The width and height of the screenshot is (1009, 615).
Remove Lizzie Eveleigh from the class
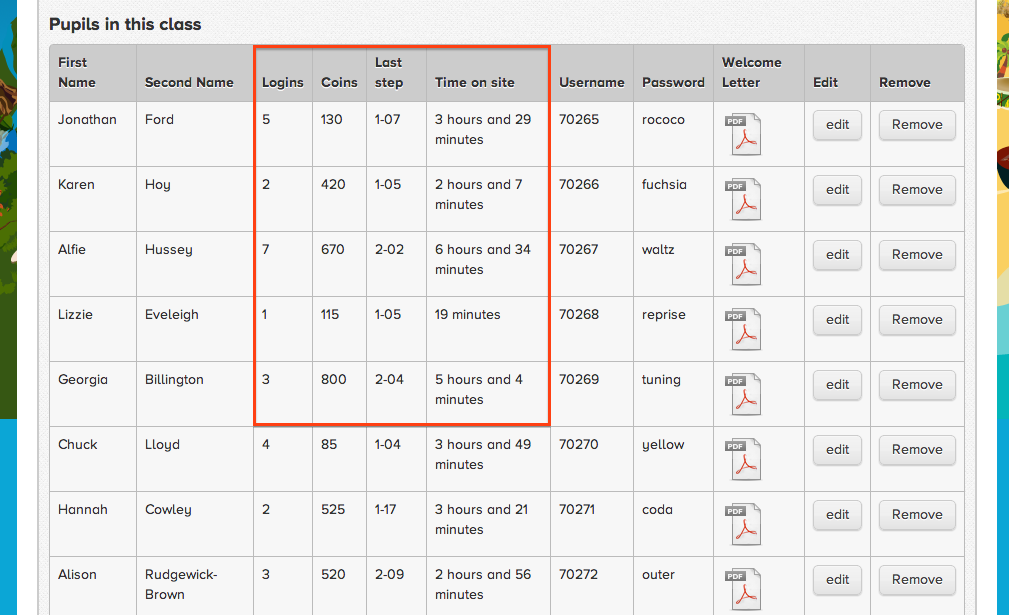tap(917, 320)
